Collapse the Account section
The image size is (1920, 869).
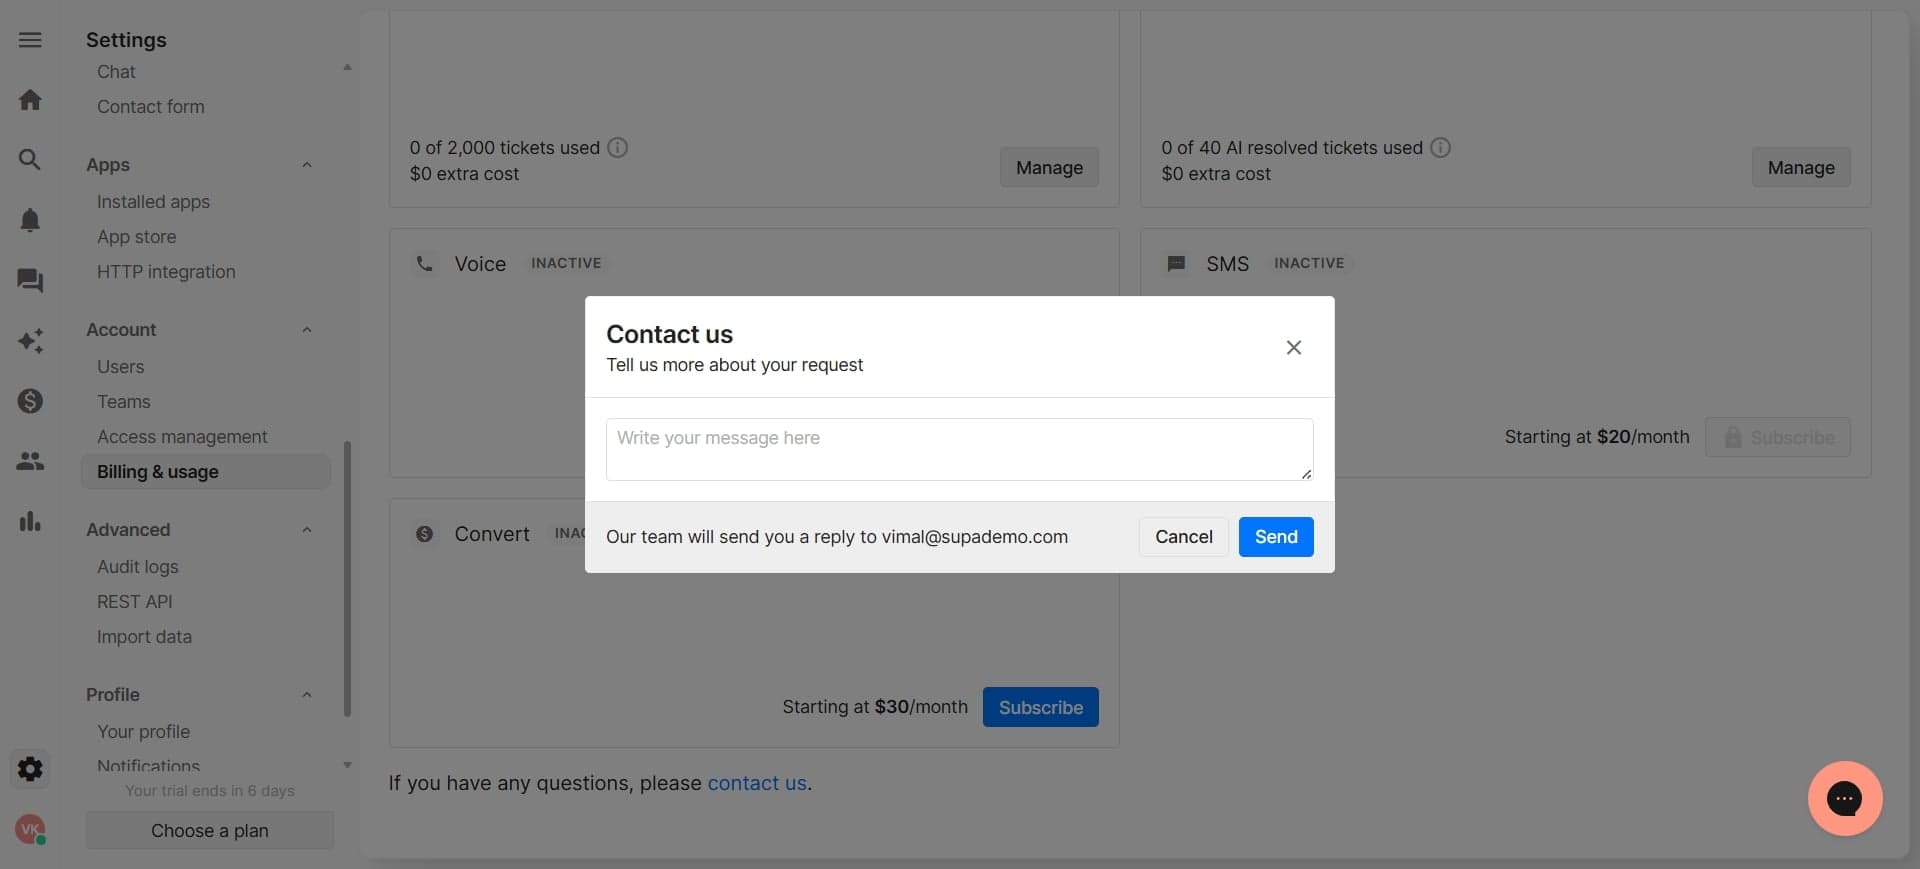tap(307, 330)
